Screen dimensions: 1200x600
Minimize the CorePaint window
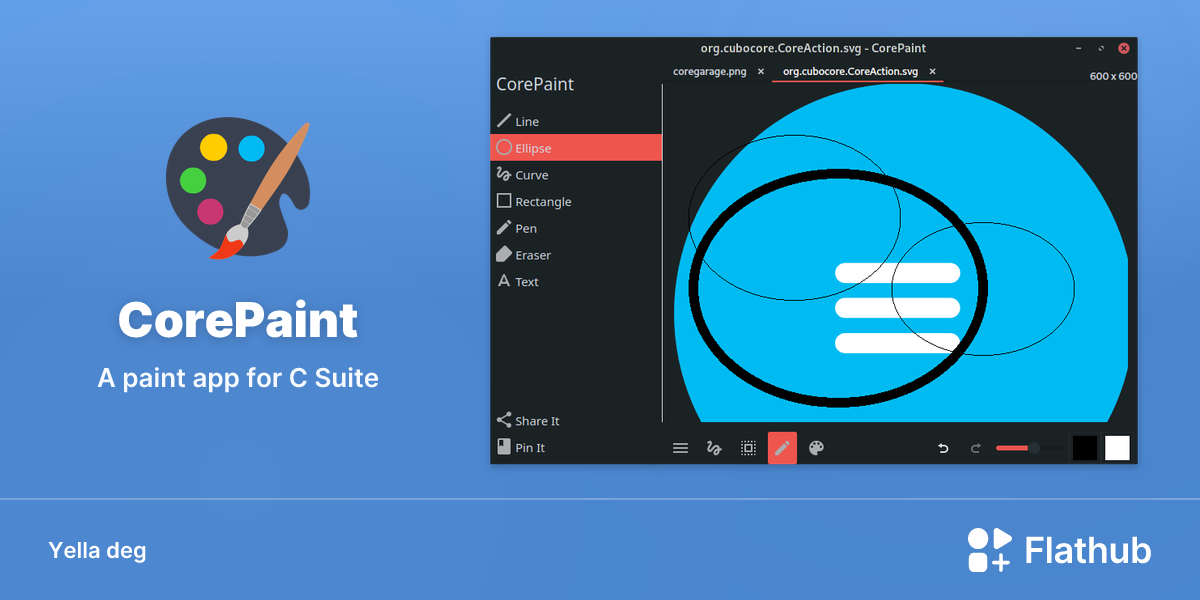[1078, 48]
